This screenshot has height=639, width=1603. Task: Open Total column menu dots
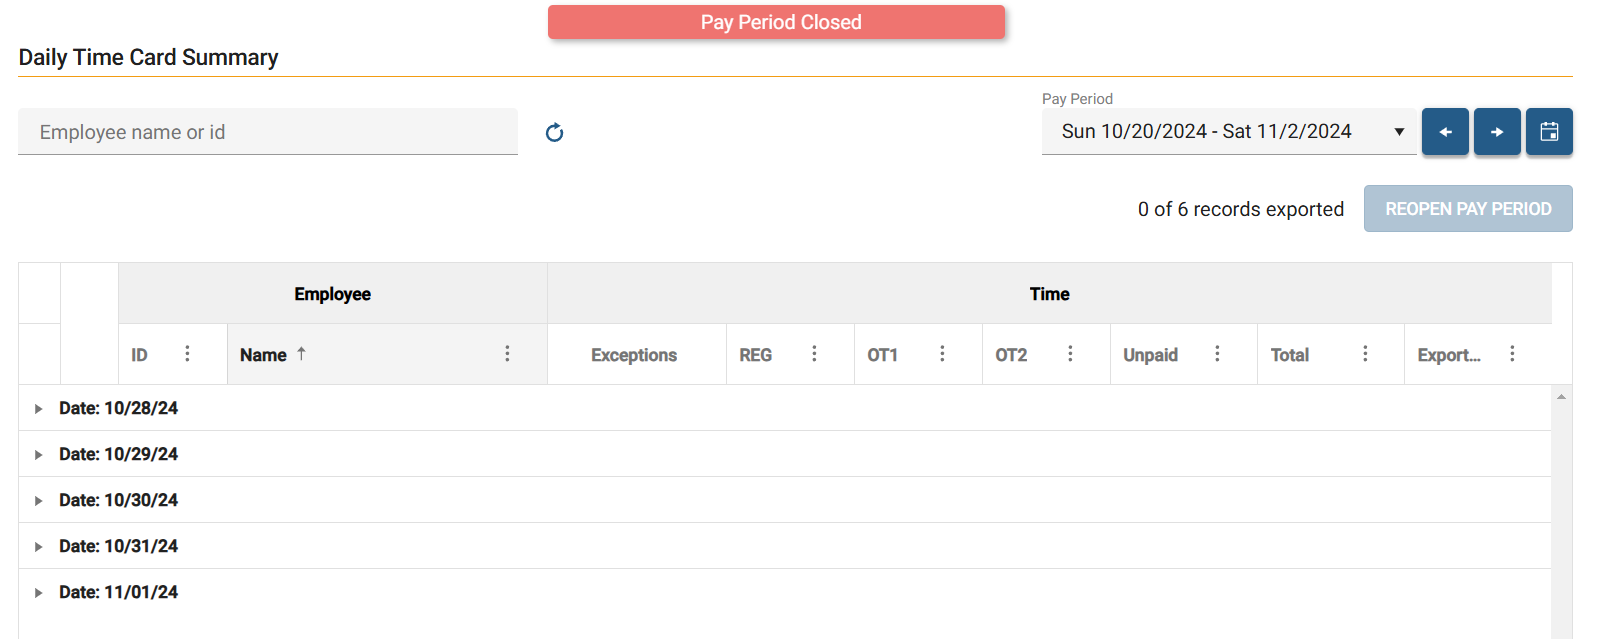(x=1365, y=354)
